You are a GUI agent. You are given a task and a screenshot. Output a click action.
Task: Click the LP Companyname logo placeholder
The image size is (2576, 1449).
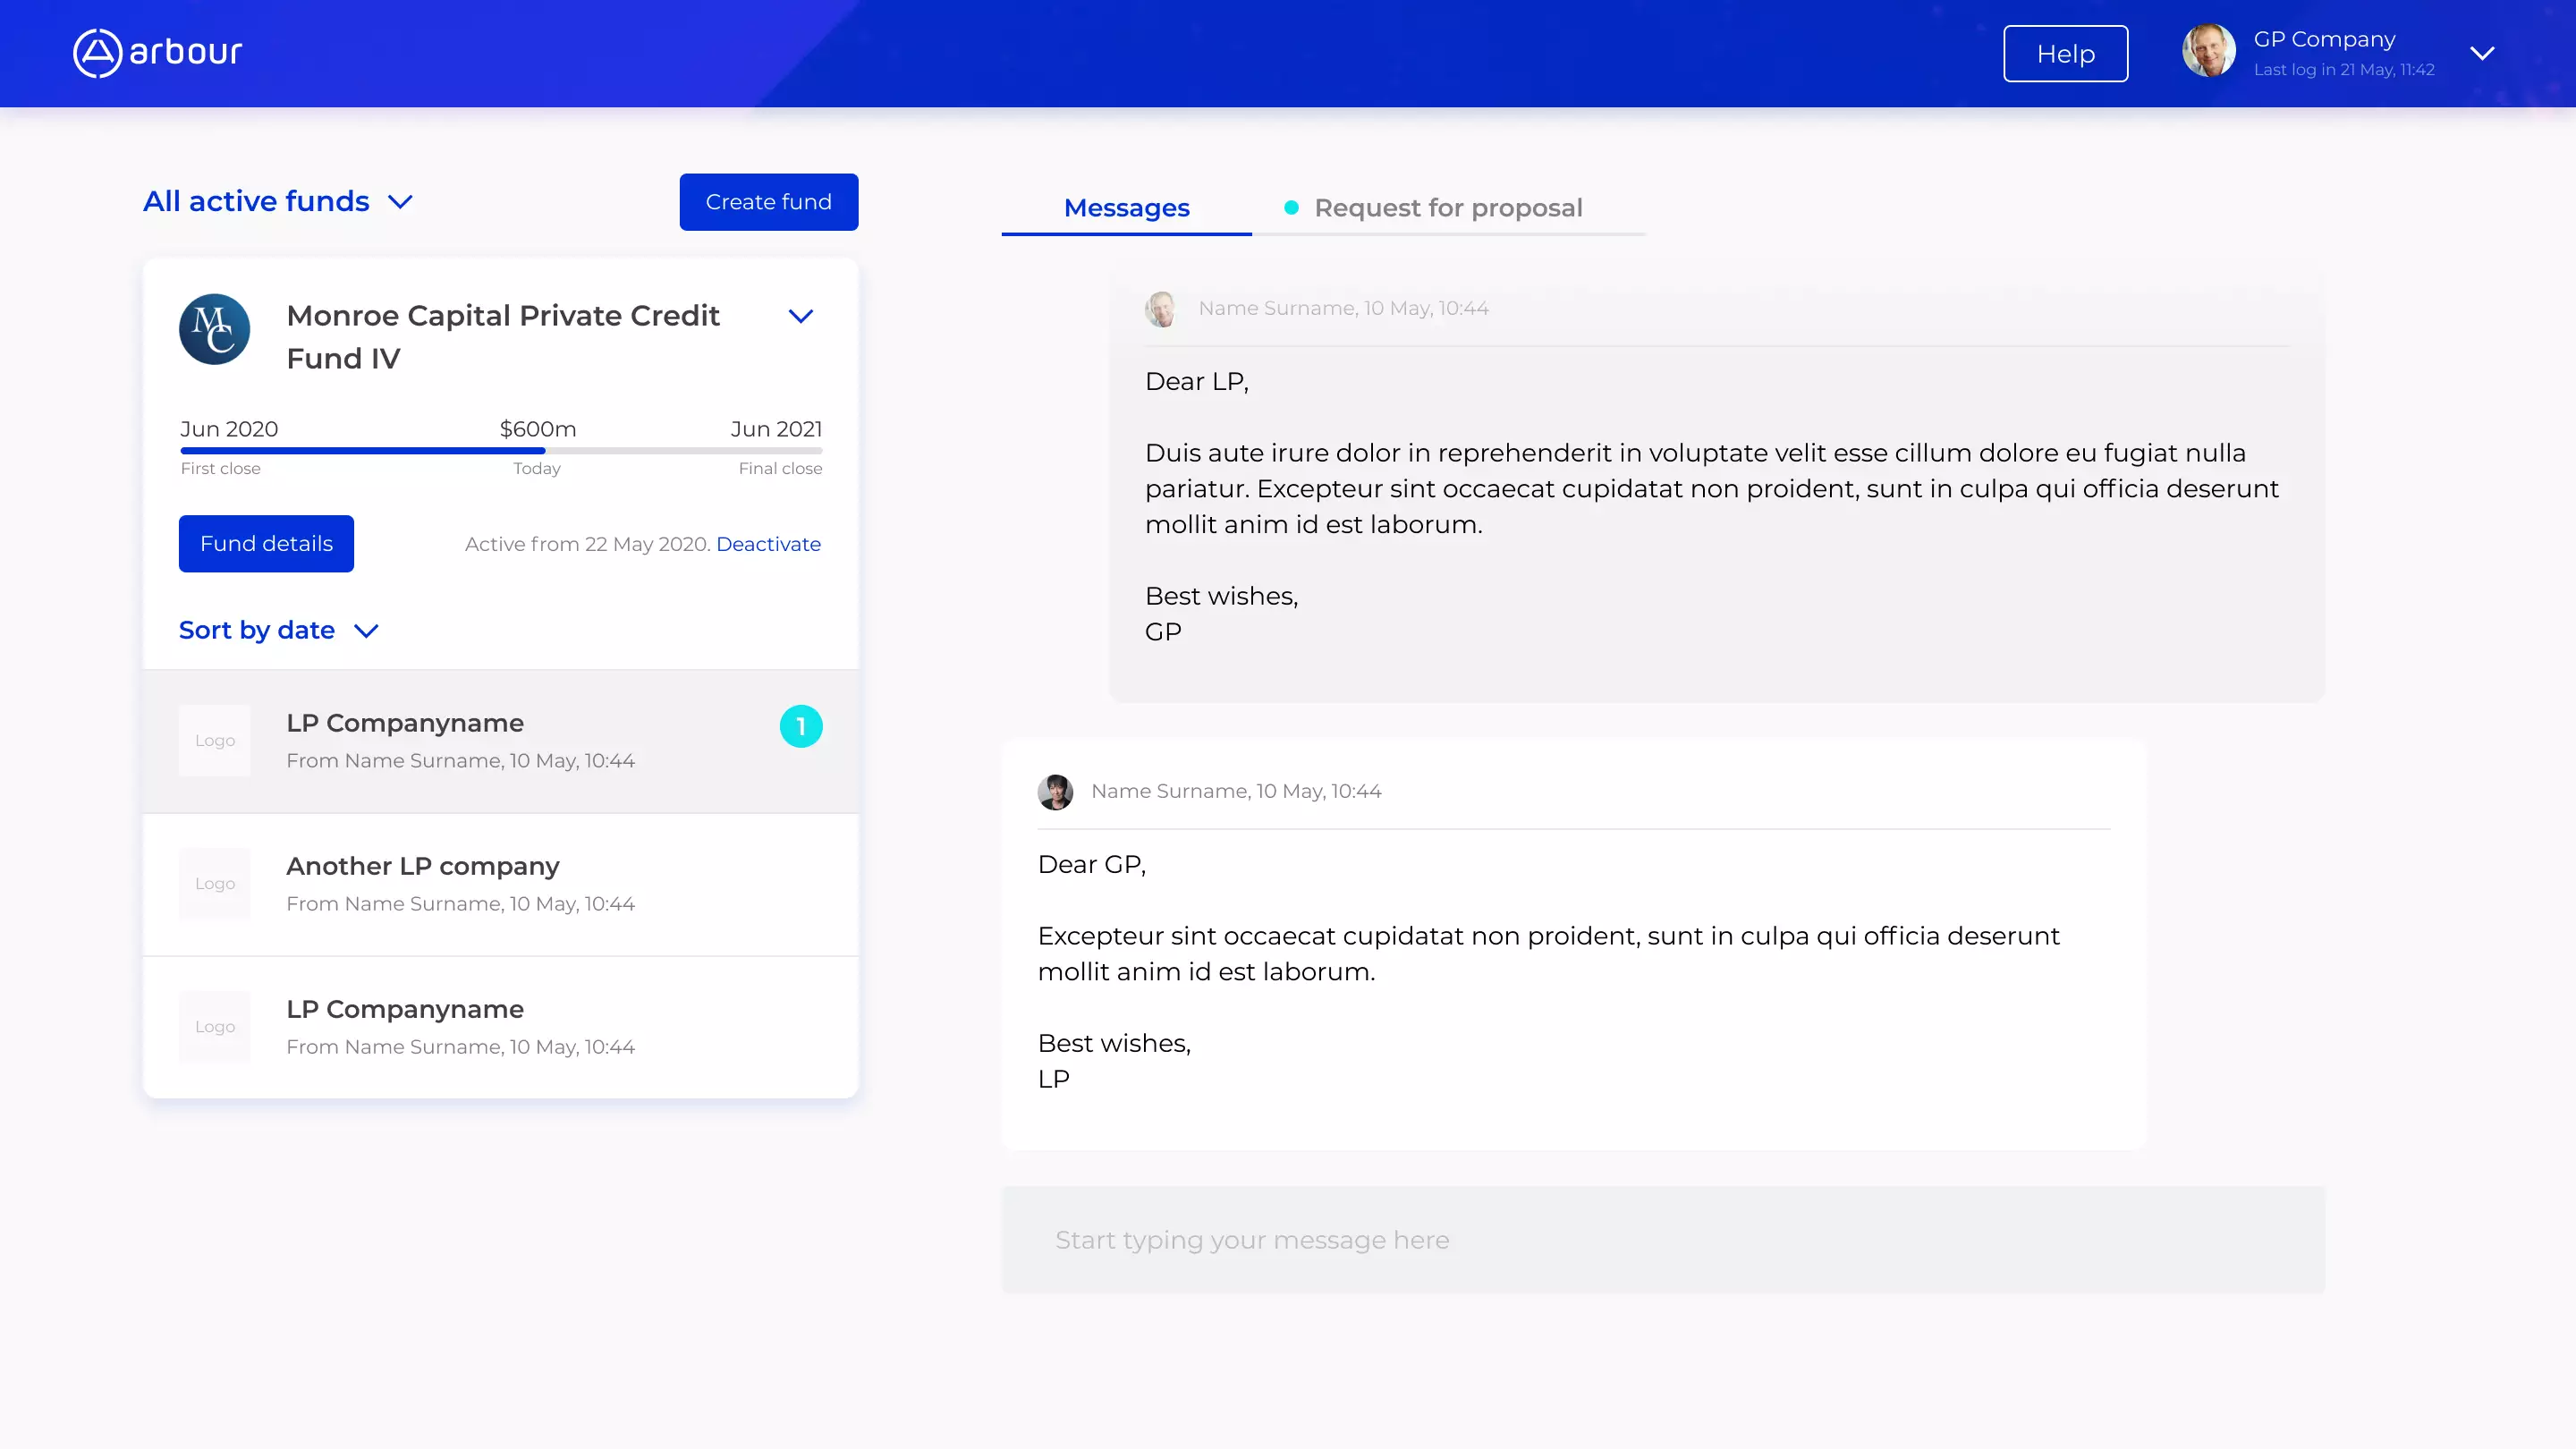click(215, 741)
